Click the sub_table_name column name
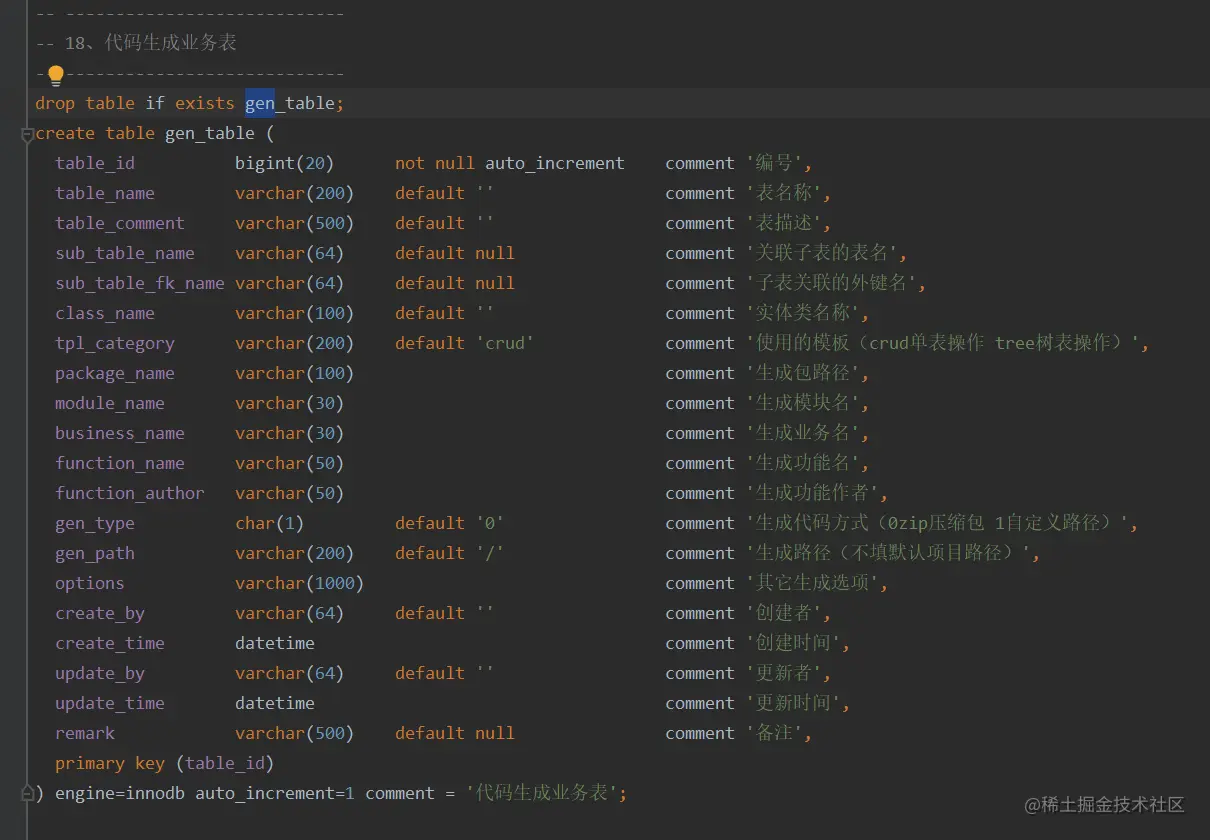 coord(125,253)
